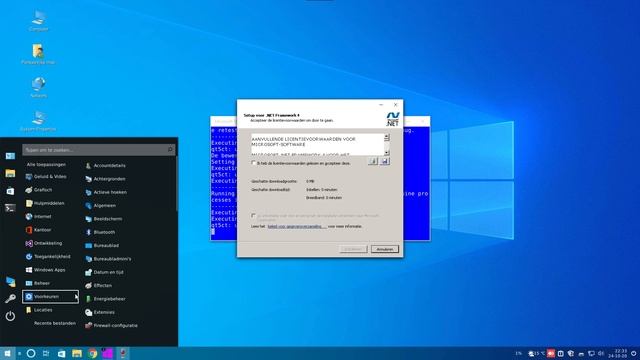Select Voorkeuren category in start menu

[51, 297]
